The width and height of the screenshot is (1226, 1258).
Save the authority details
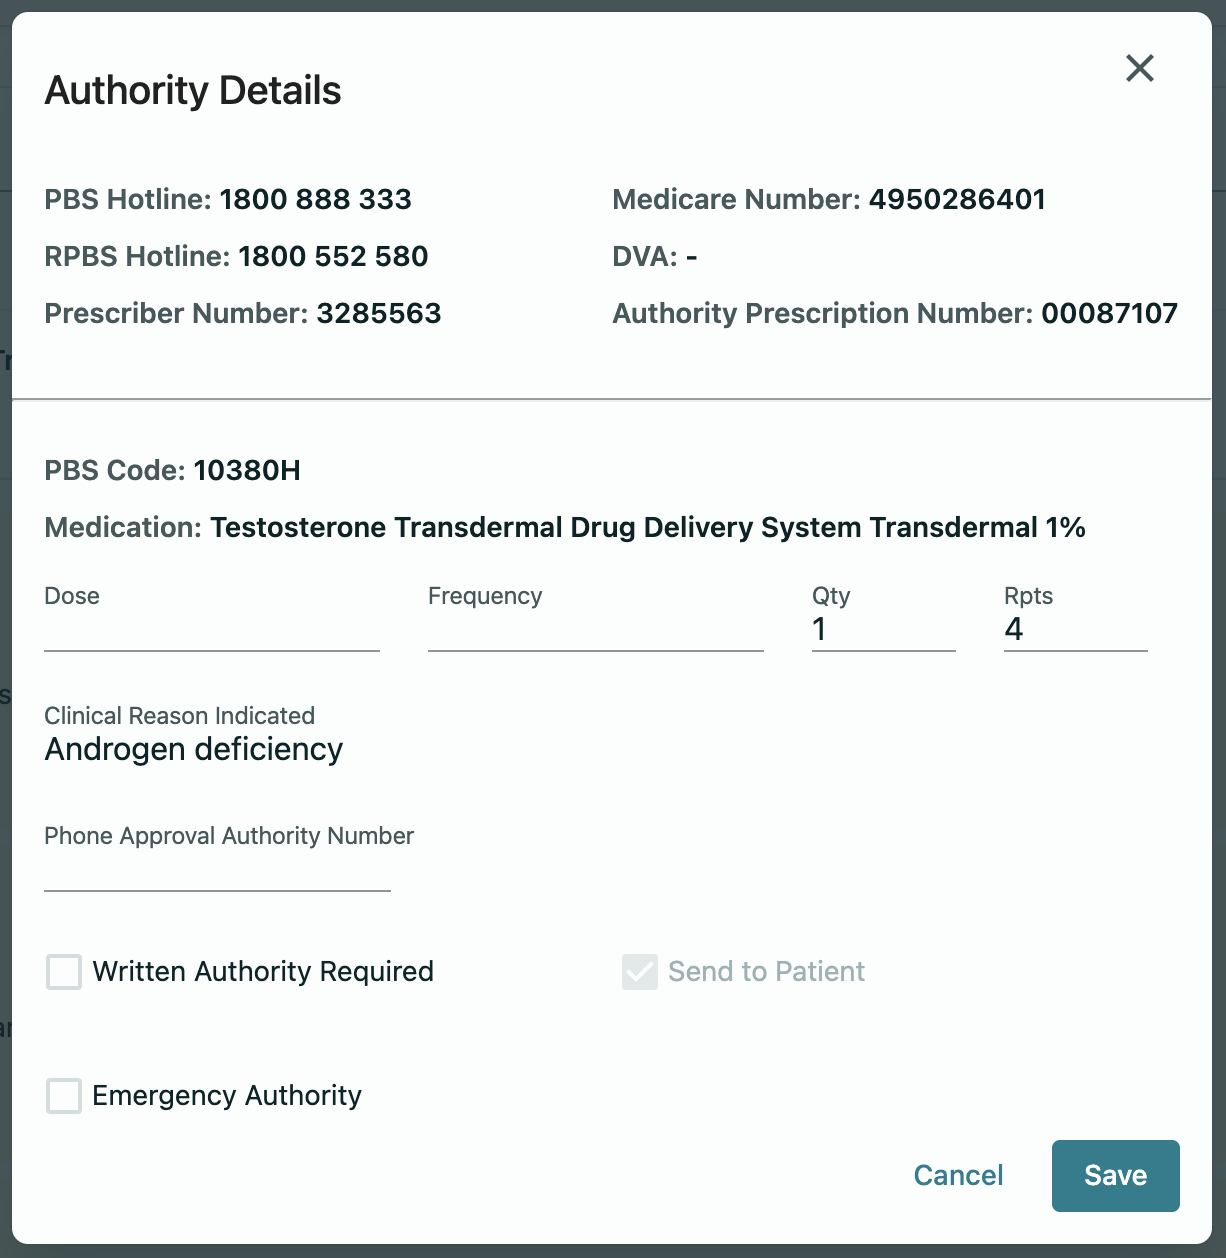1115,1175
